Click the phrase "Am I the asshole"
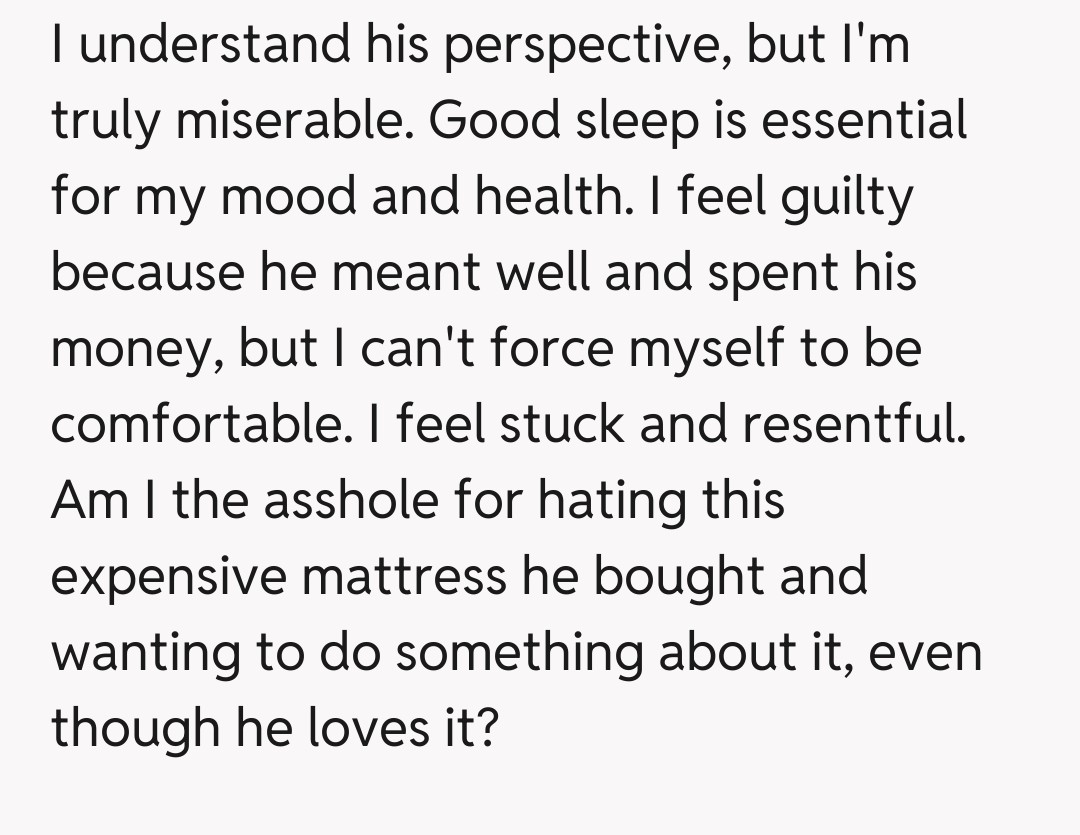The width and height of the screenshot is (1080, 835). [x=244, y=500]
